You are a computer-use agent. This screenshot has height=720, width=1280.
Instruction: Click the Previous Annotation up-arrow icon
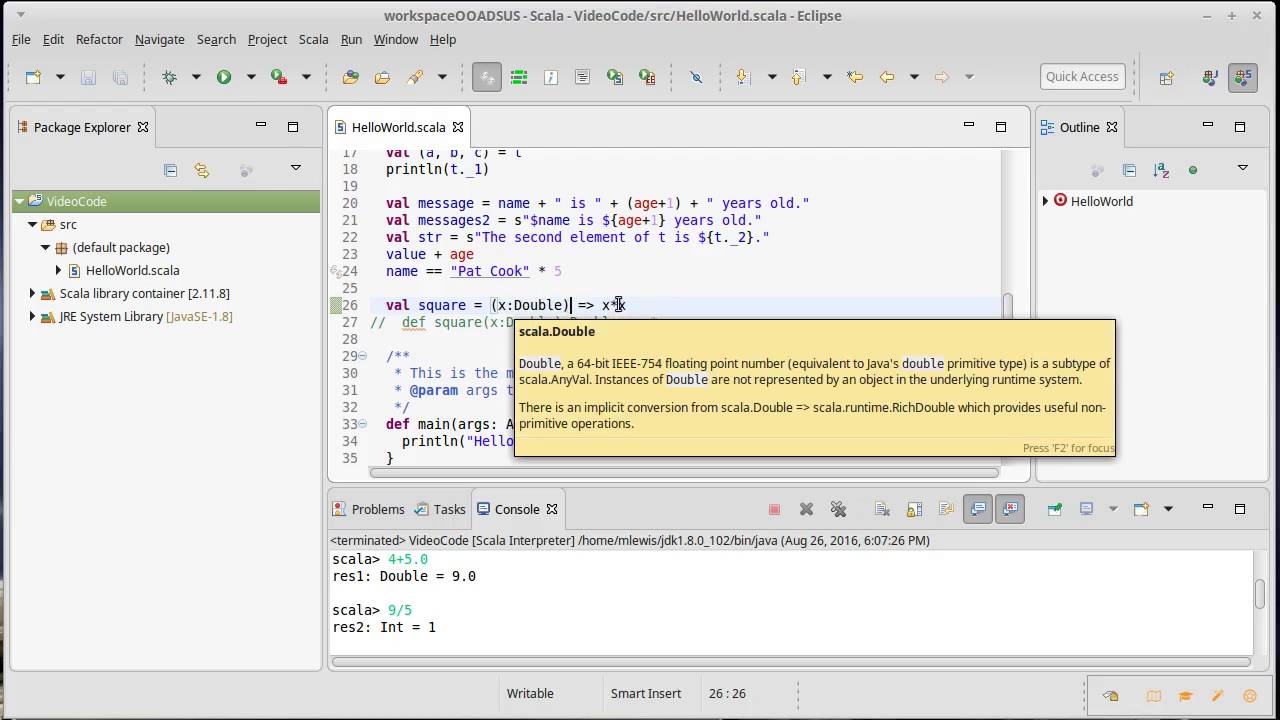(797, 77)
